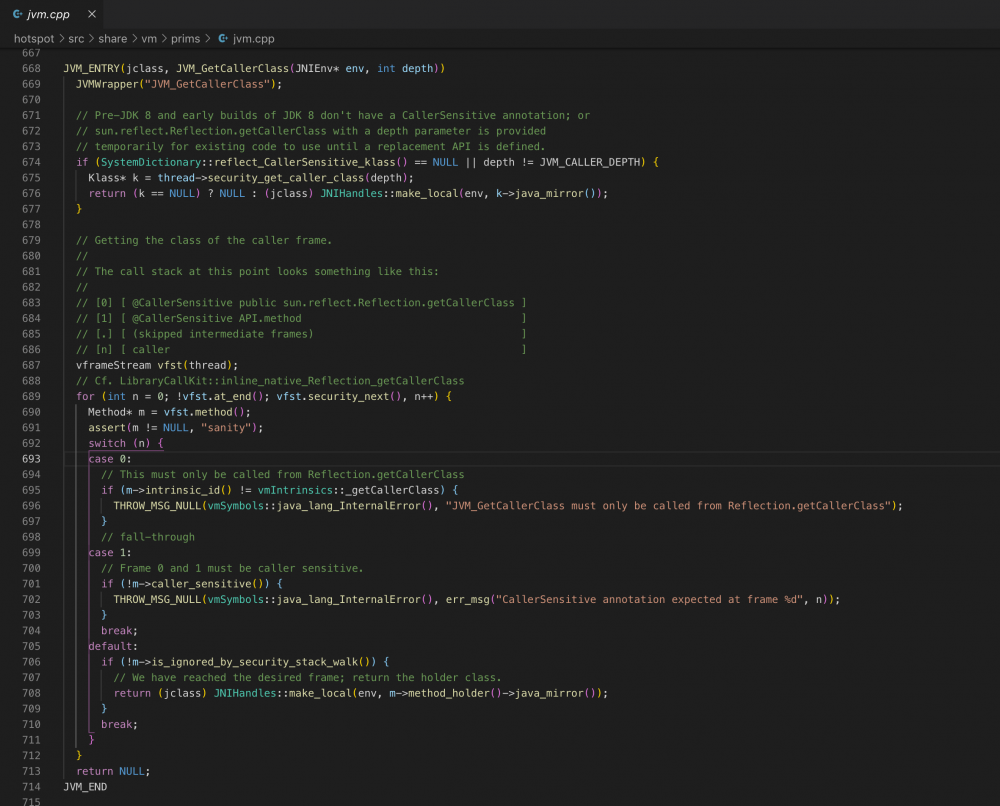1000x806 pixels.
Task: Click the JVMWrapper call on line 669
Action: (107, 84)
